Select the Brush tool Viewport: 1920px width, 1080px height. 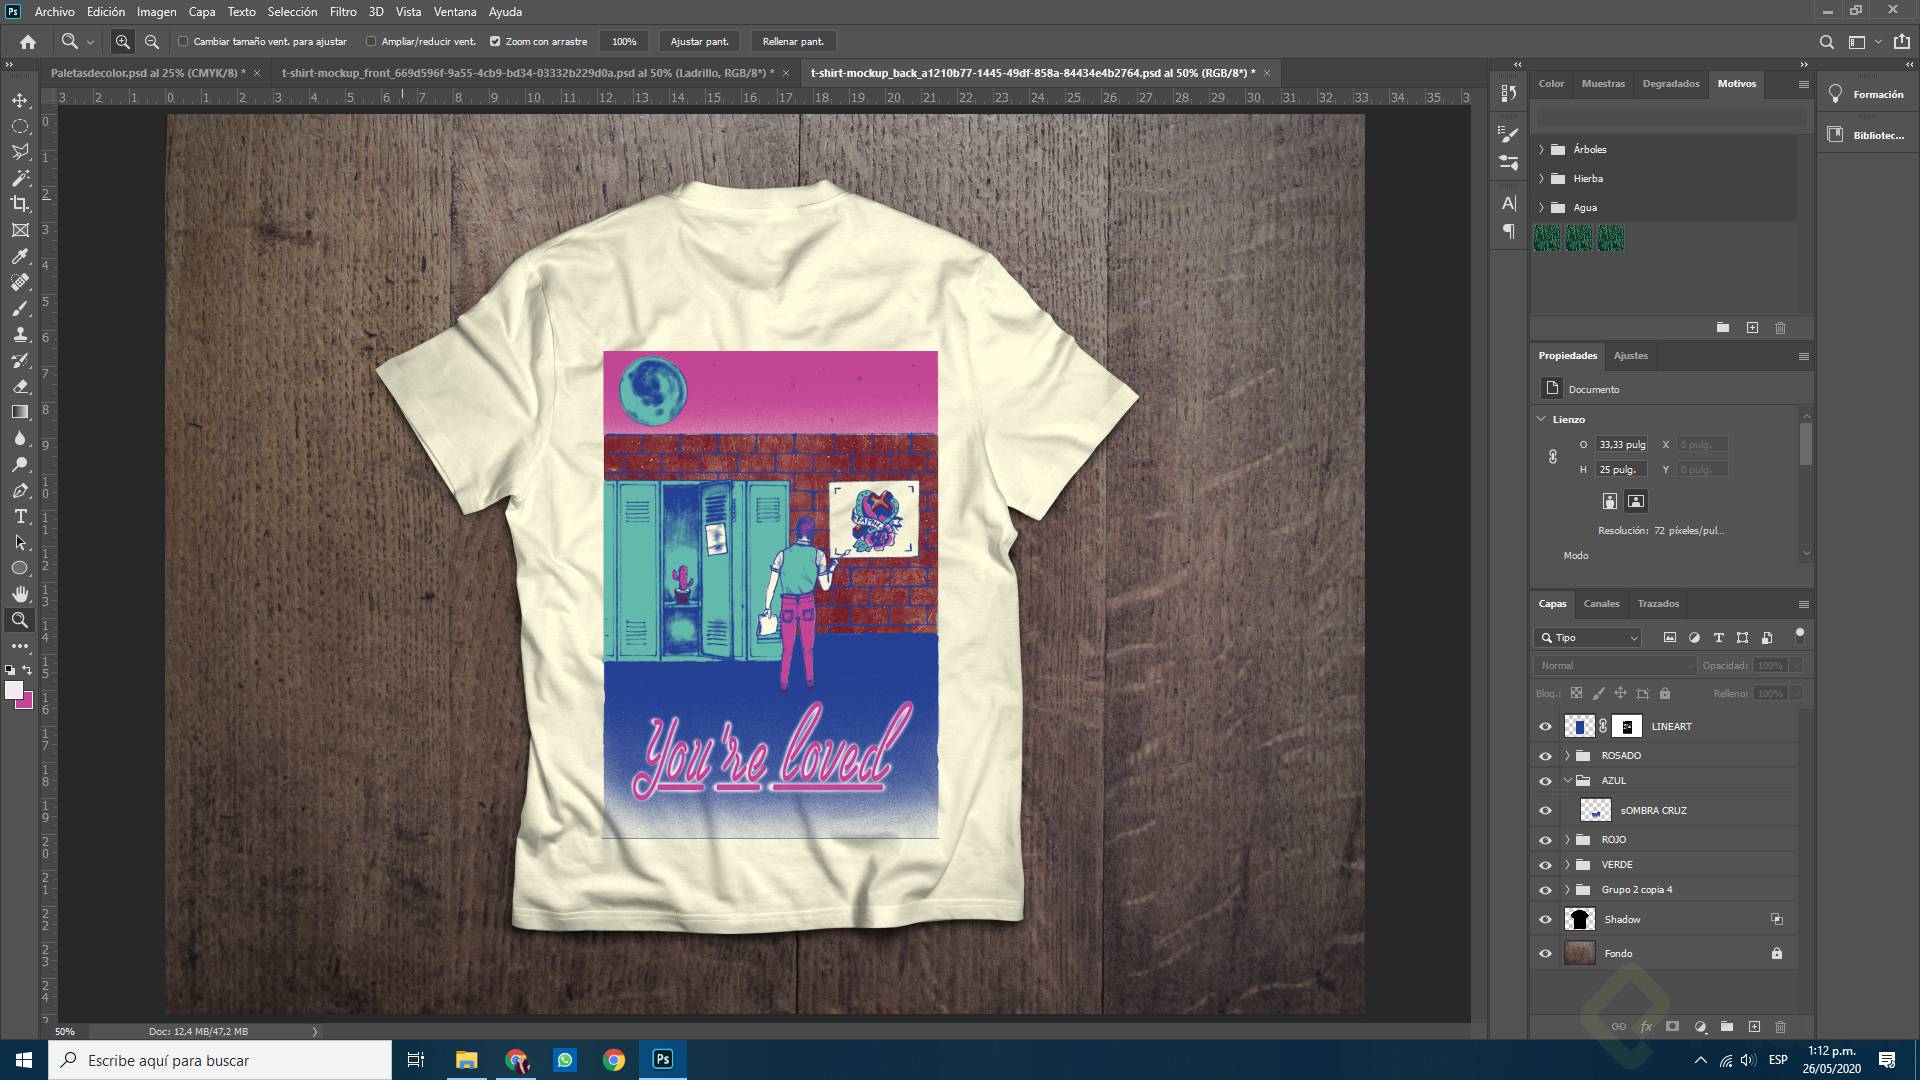coord(20,308)
